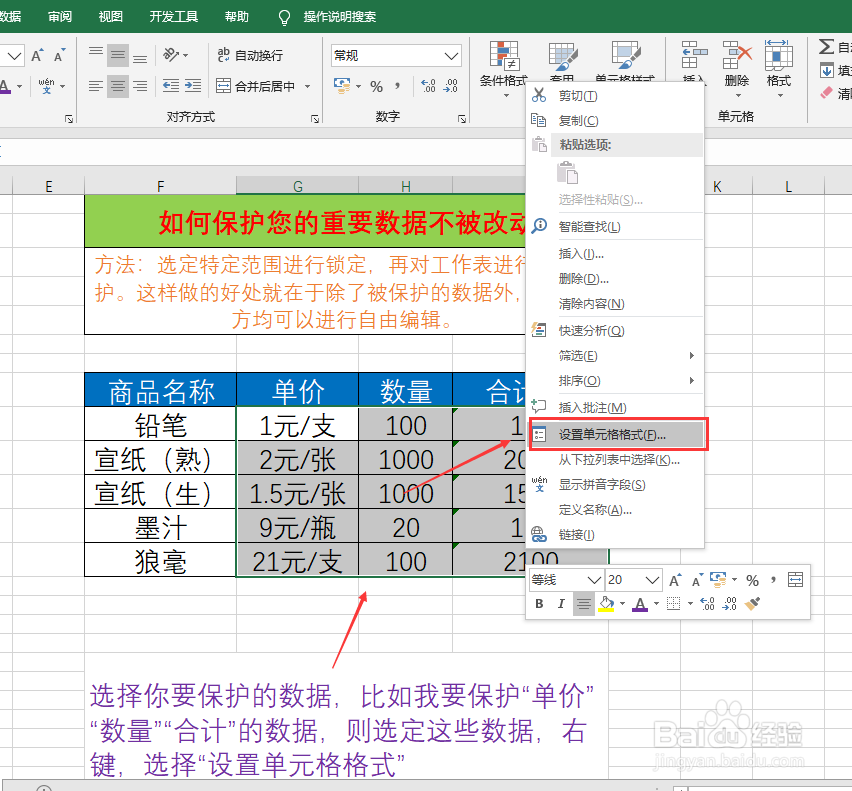This screenshot has width=852, height=791.
Task: Click the Delete cells icon (删除)
Action: coord(737,68)
